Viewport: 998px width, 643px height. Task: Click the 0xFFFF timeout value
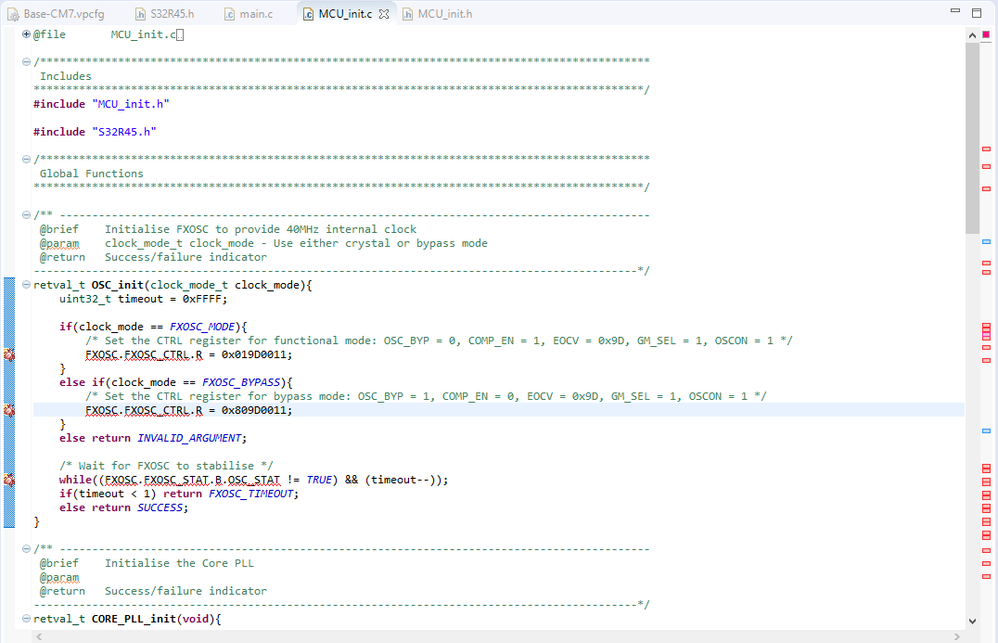(202, 299)
